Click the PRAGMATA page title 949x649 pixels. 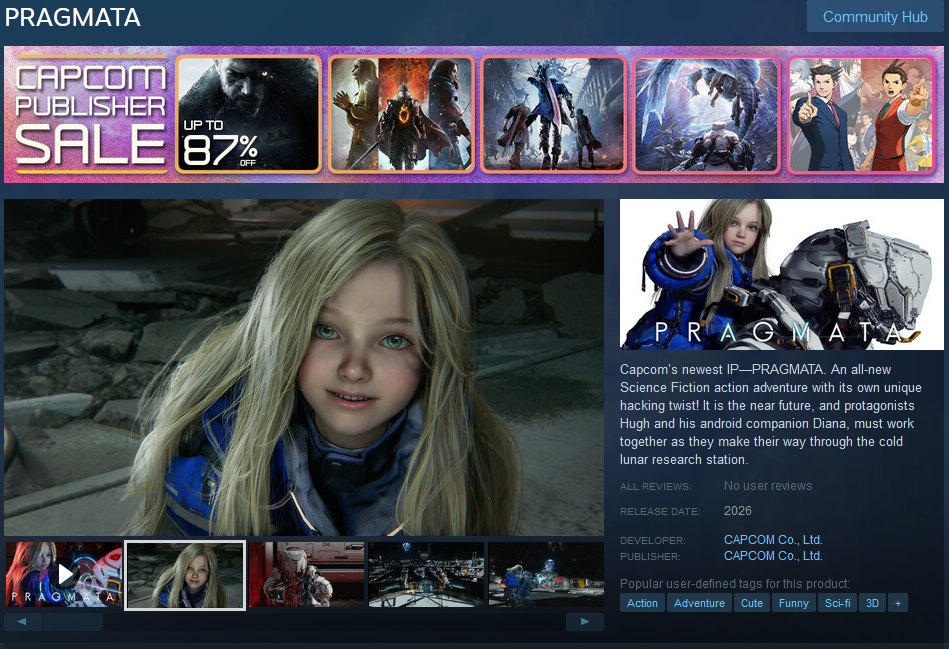click(73, 17)
